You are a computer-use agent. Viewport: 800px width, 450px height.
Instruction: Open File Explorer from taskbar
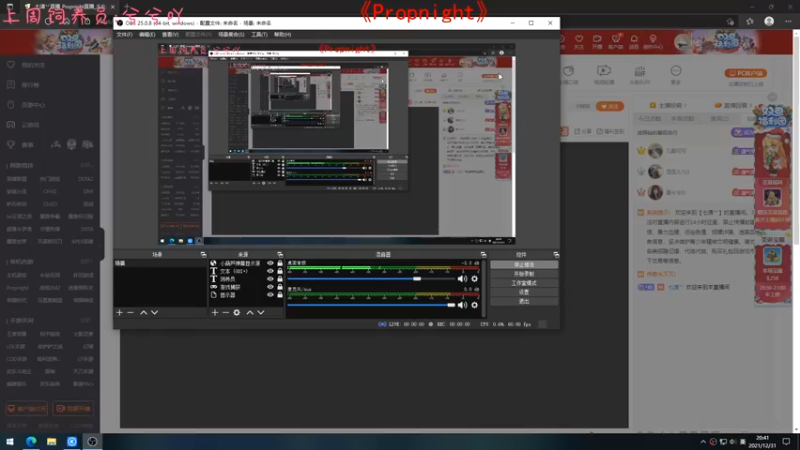(52, 441)
